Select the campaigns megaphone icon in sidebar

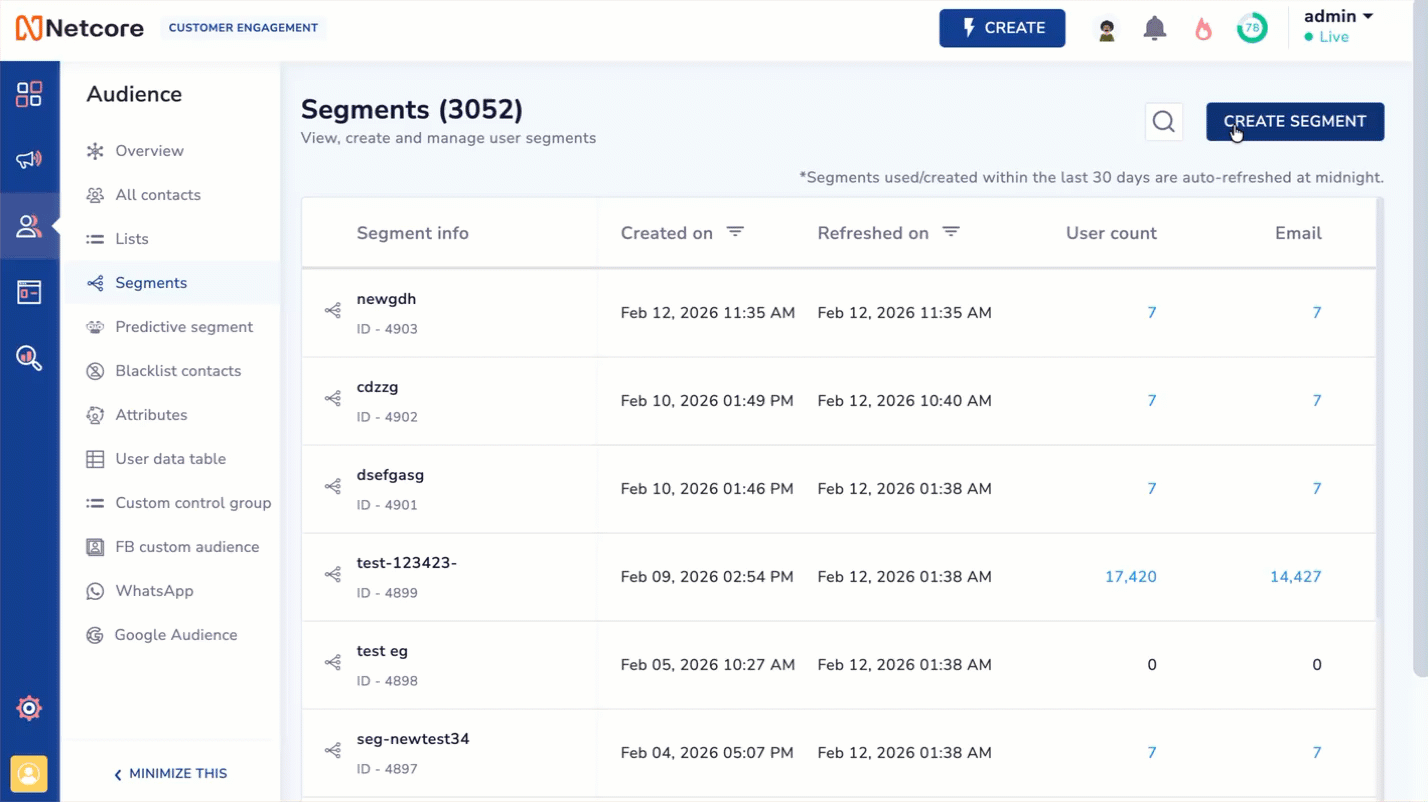(30, 159)
